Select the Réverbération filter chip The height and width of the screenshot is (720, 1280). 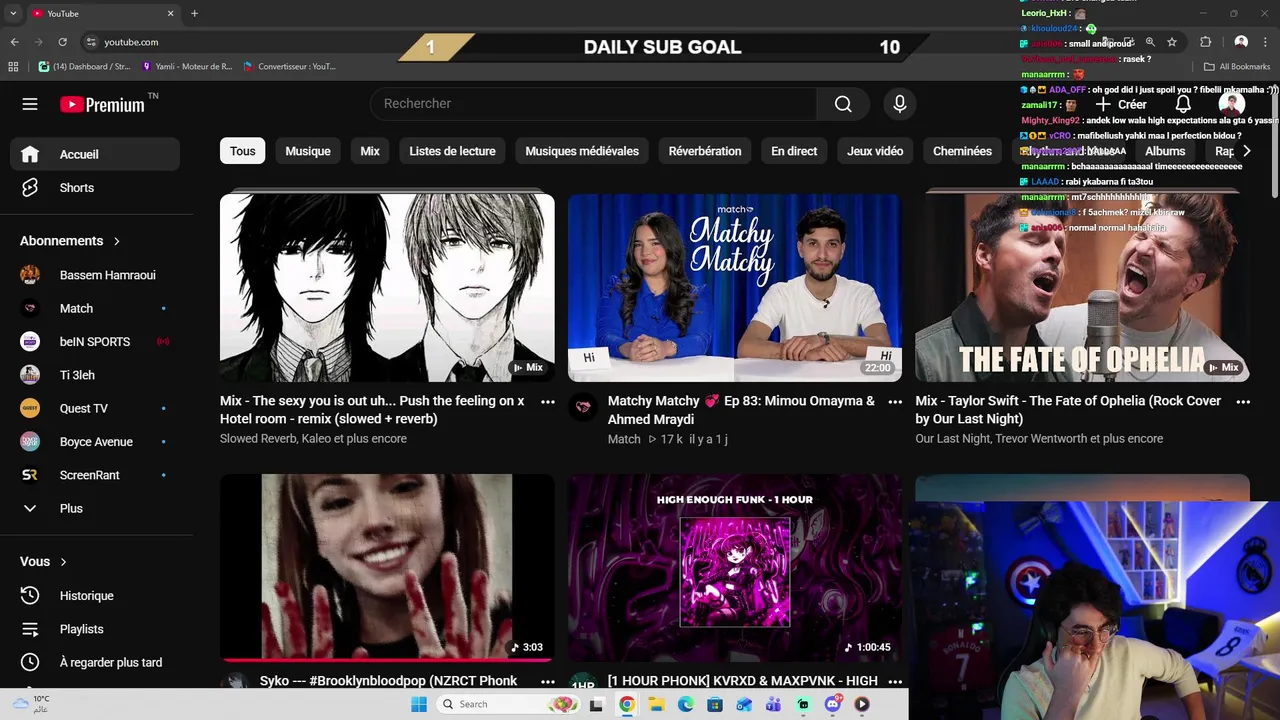click(x=705, y=151)
